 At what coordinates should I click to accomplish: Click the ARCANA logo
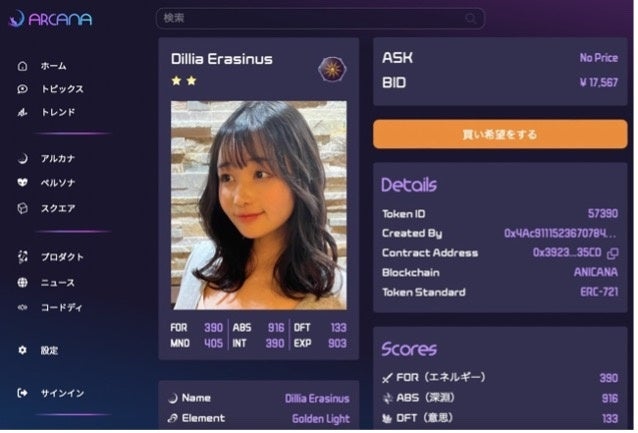(51, 19)
